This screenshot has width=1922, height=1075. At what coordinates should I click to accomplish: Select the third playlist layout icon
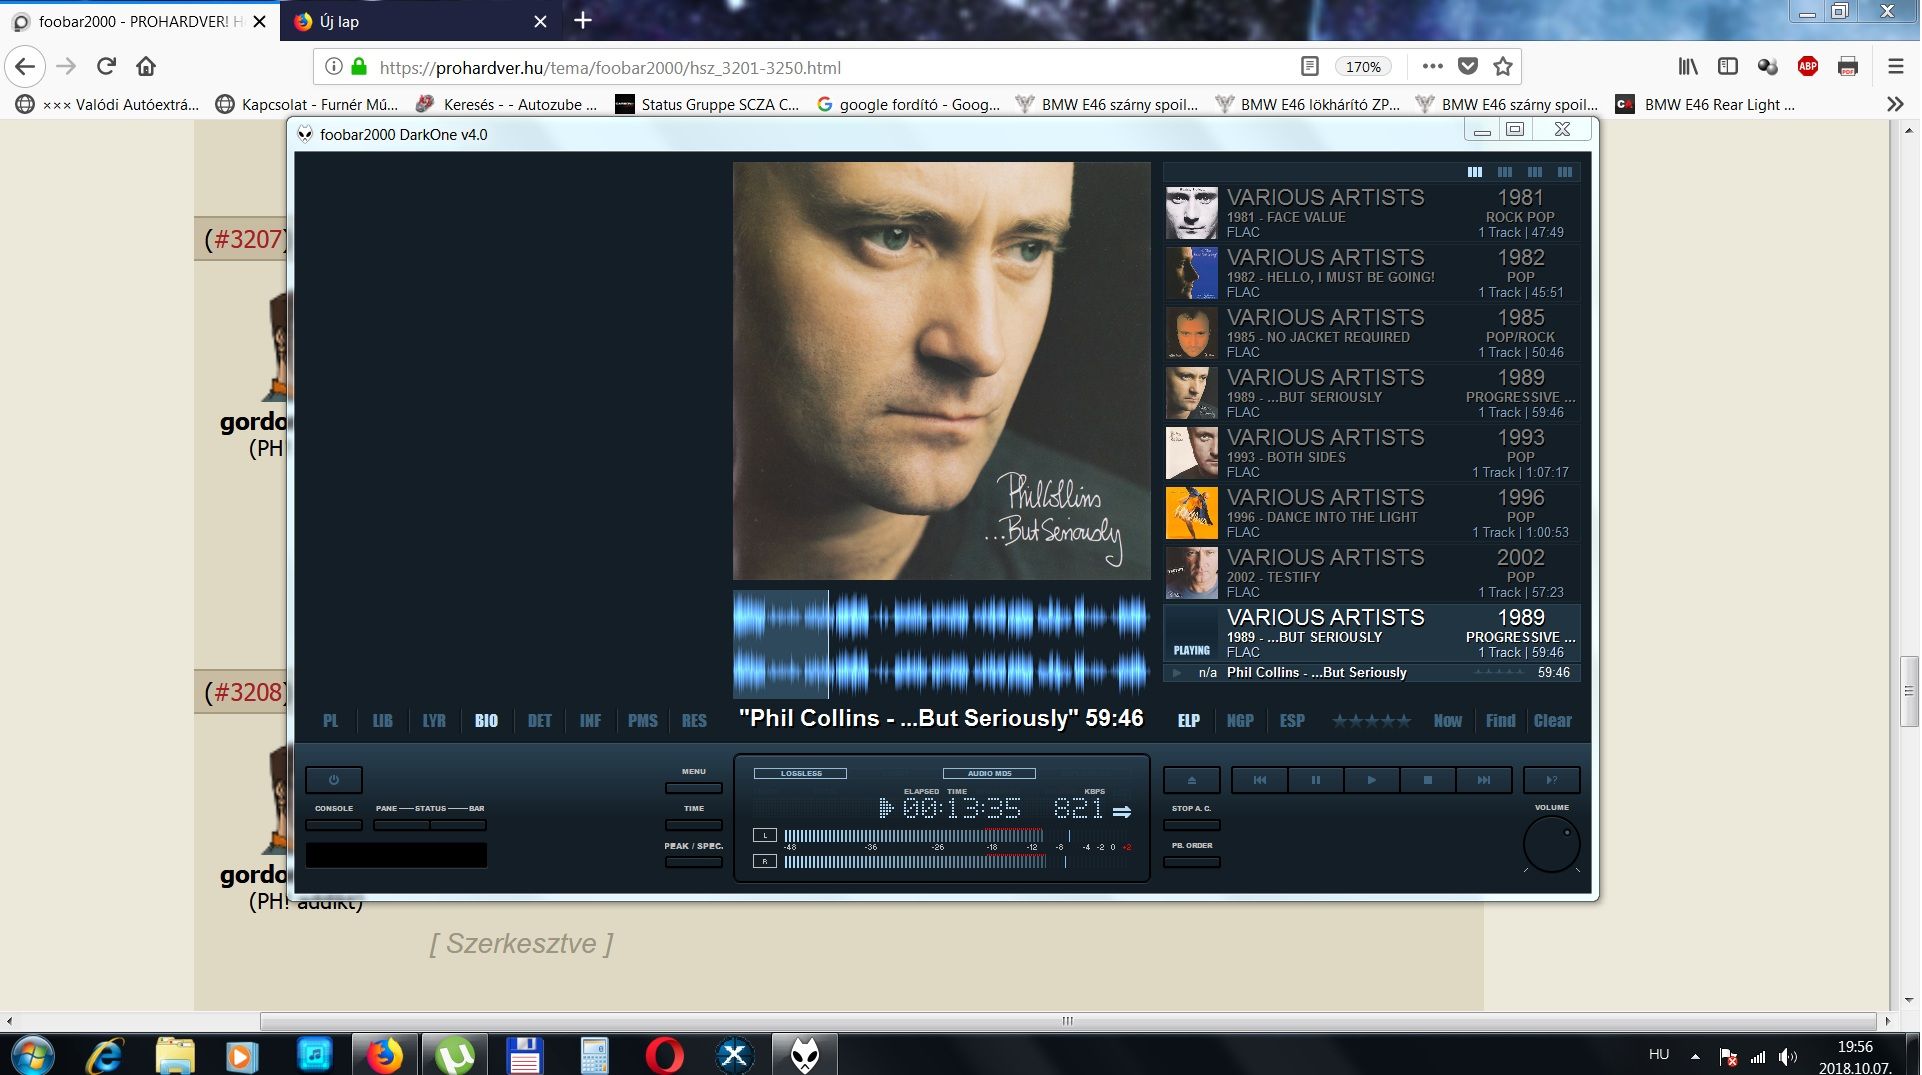[1535, 172]
